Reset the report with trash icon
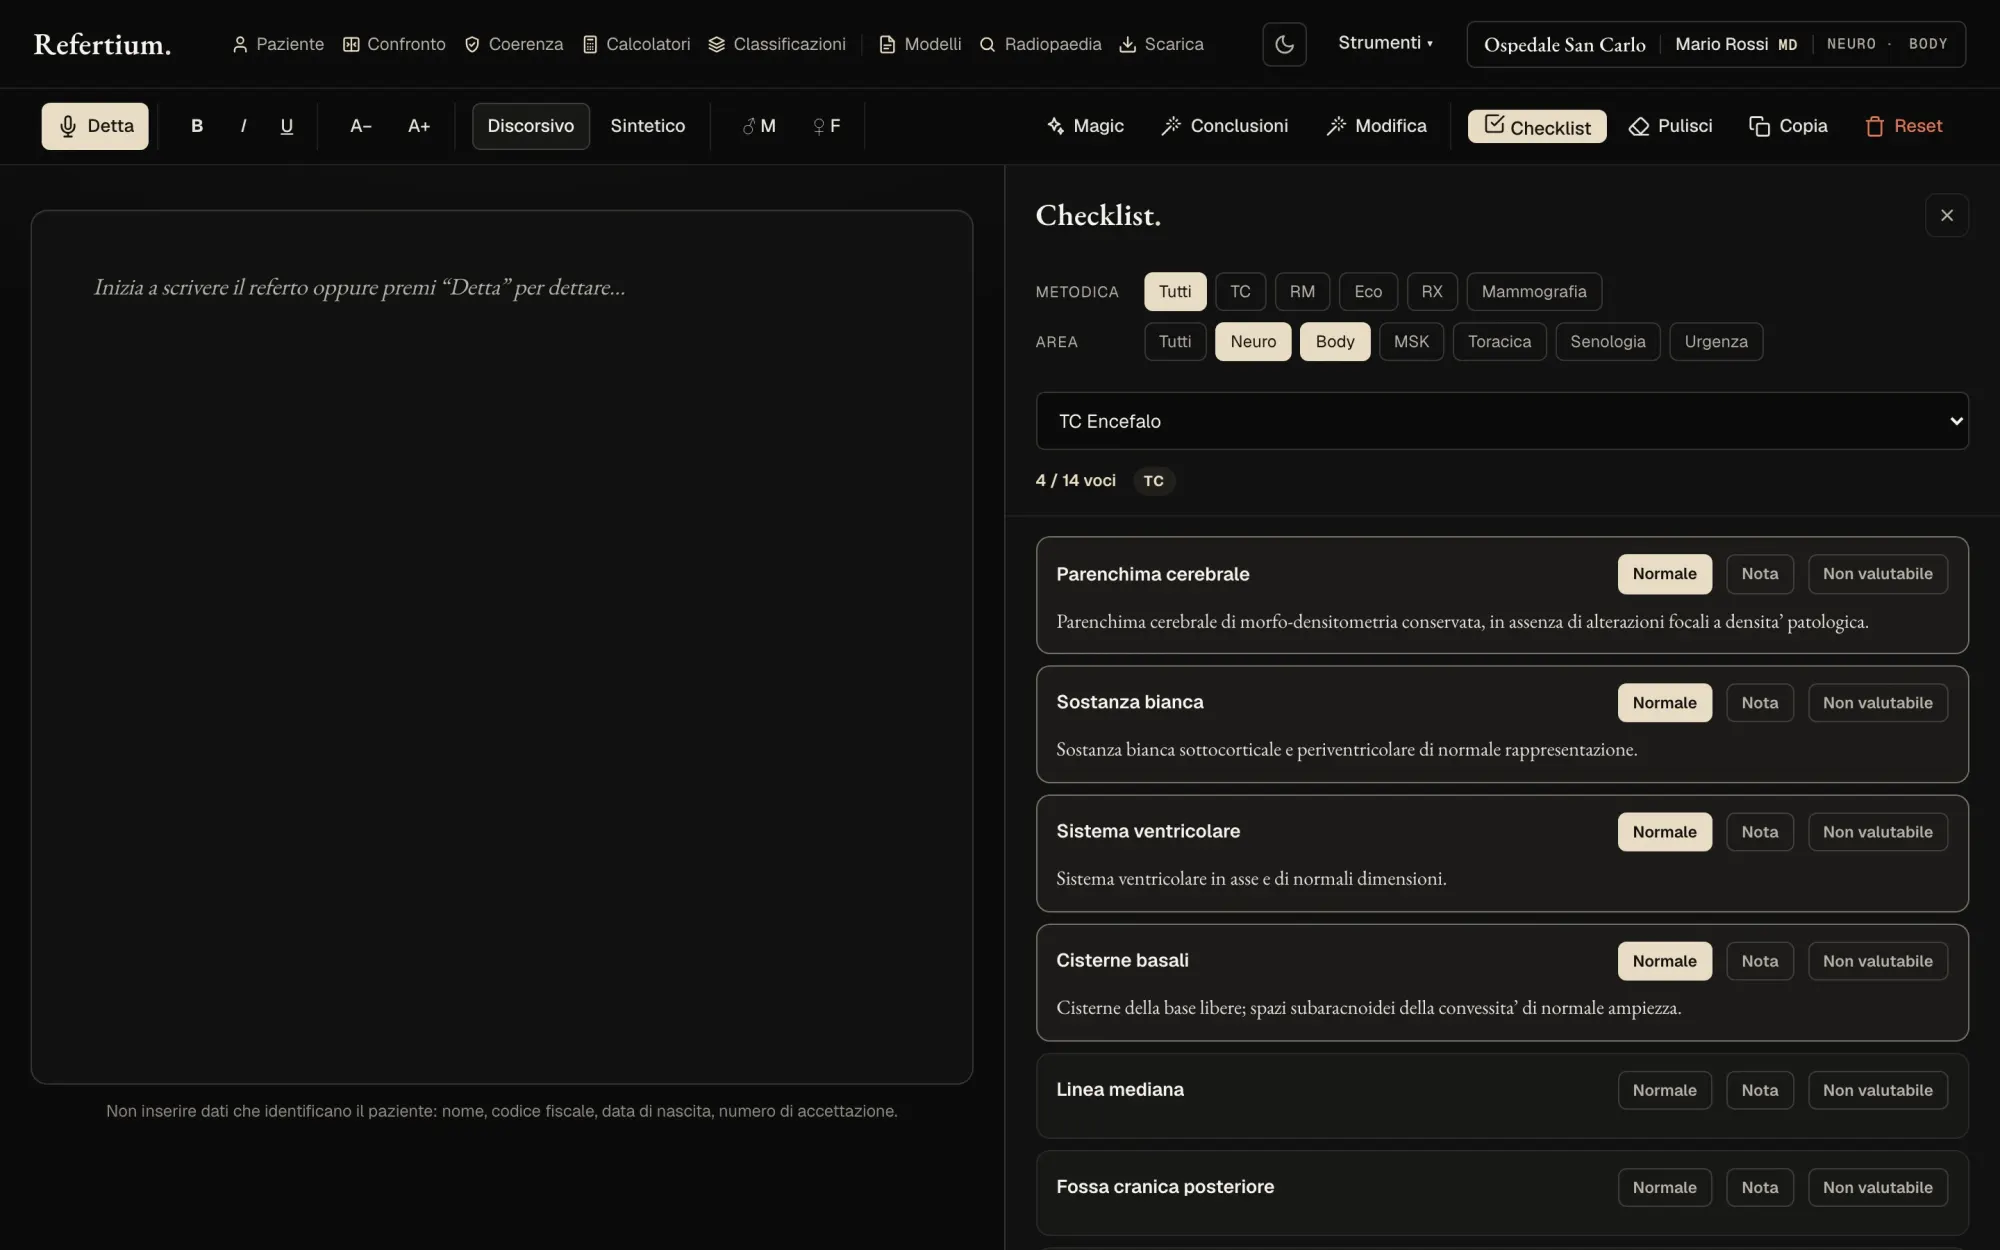 point(1904,126)
